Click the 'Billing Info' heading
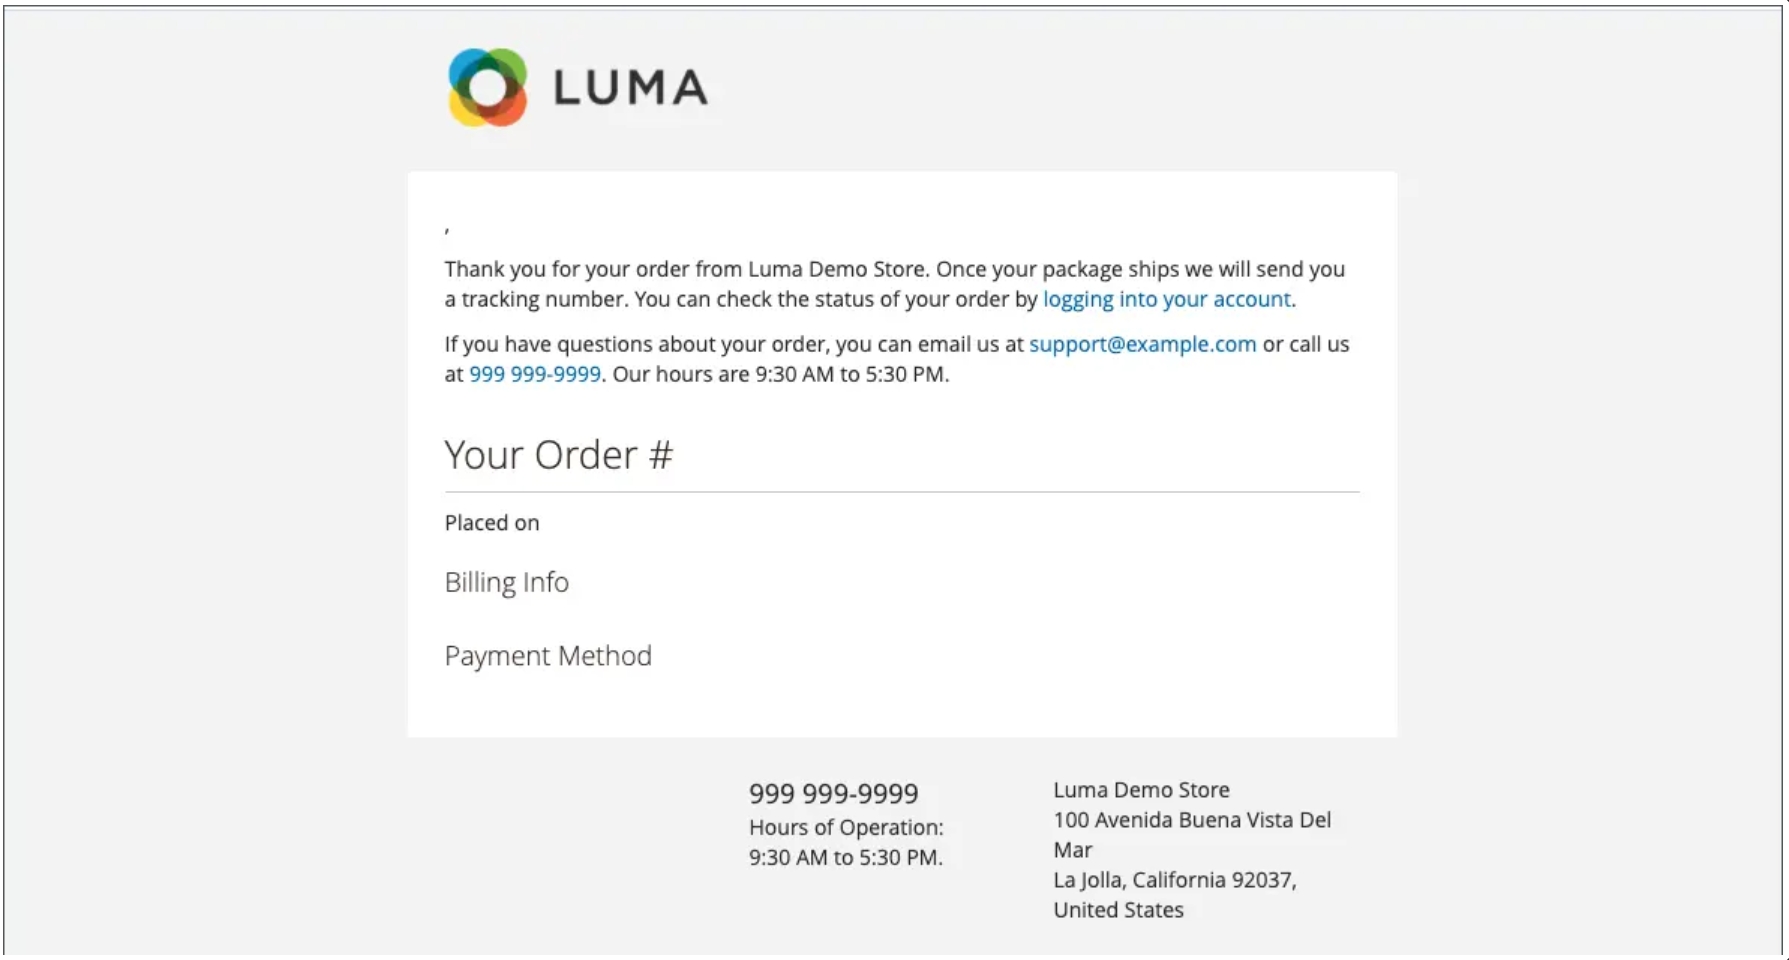 [507, 582]
